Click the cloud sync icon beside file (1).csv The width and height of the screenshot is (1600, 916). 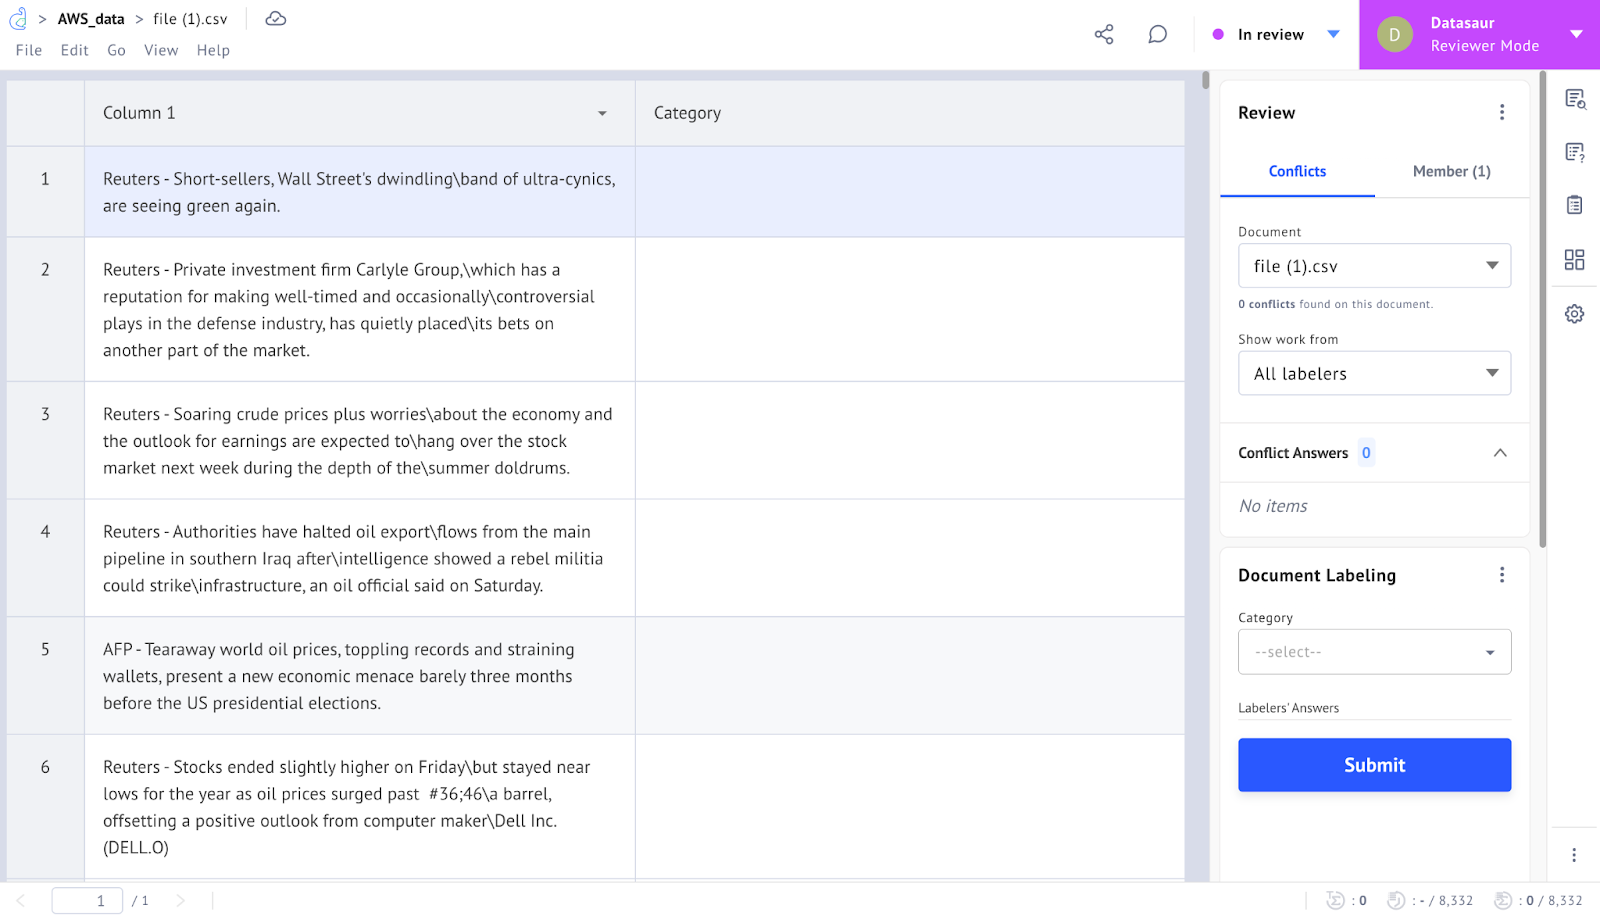click(274, 17)
